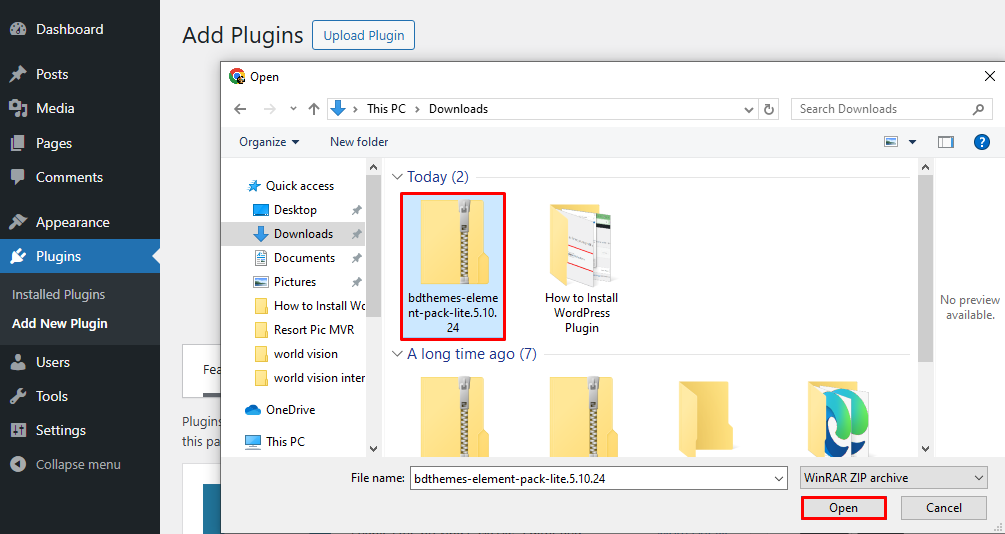Click the Help question mark icon
The width and height of the screenshot is (1005, 534).
(x=981, y=142)
